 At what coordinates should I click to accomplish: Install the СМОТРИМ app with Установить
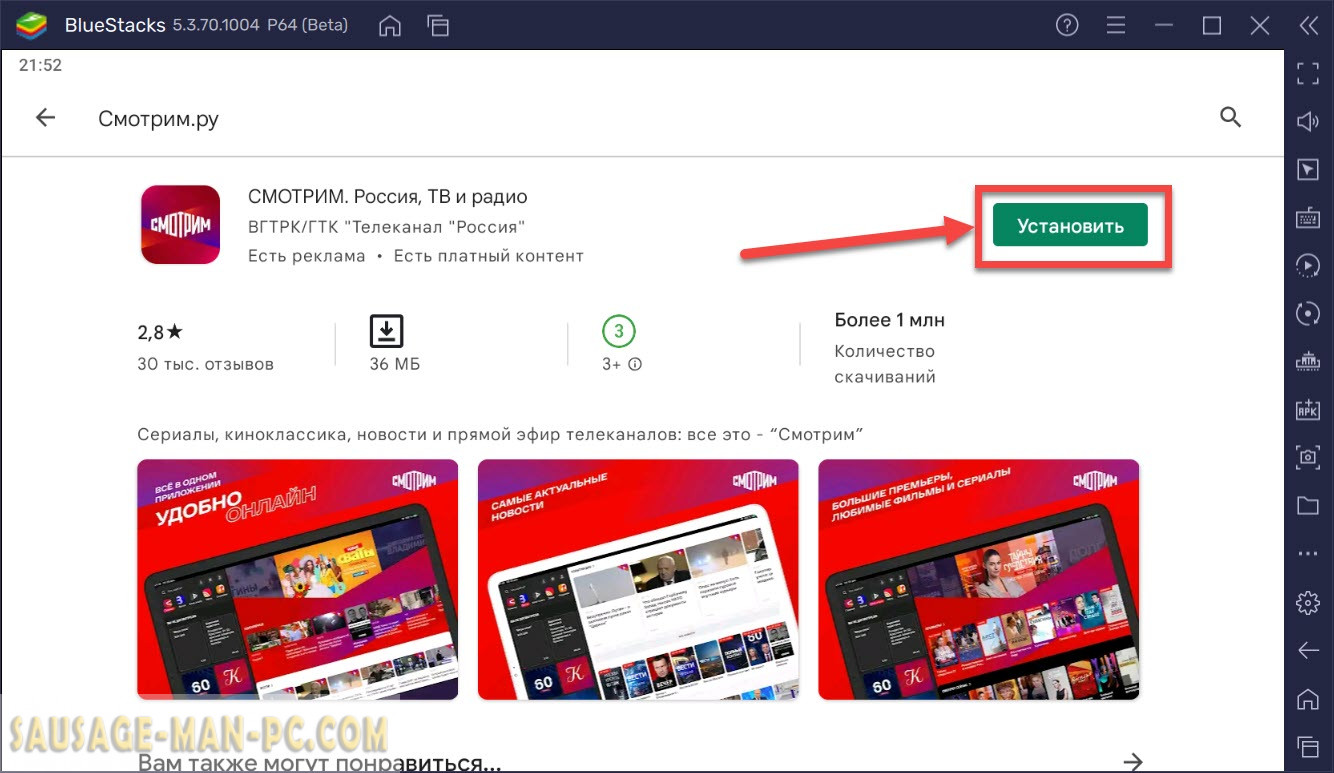pyautogui.click(x=1070, y=226)
